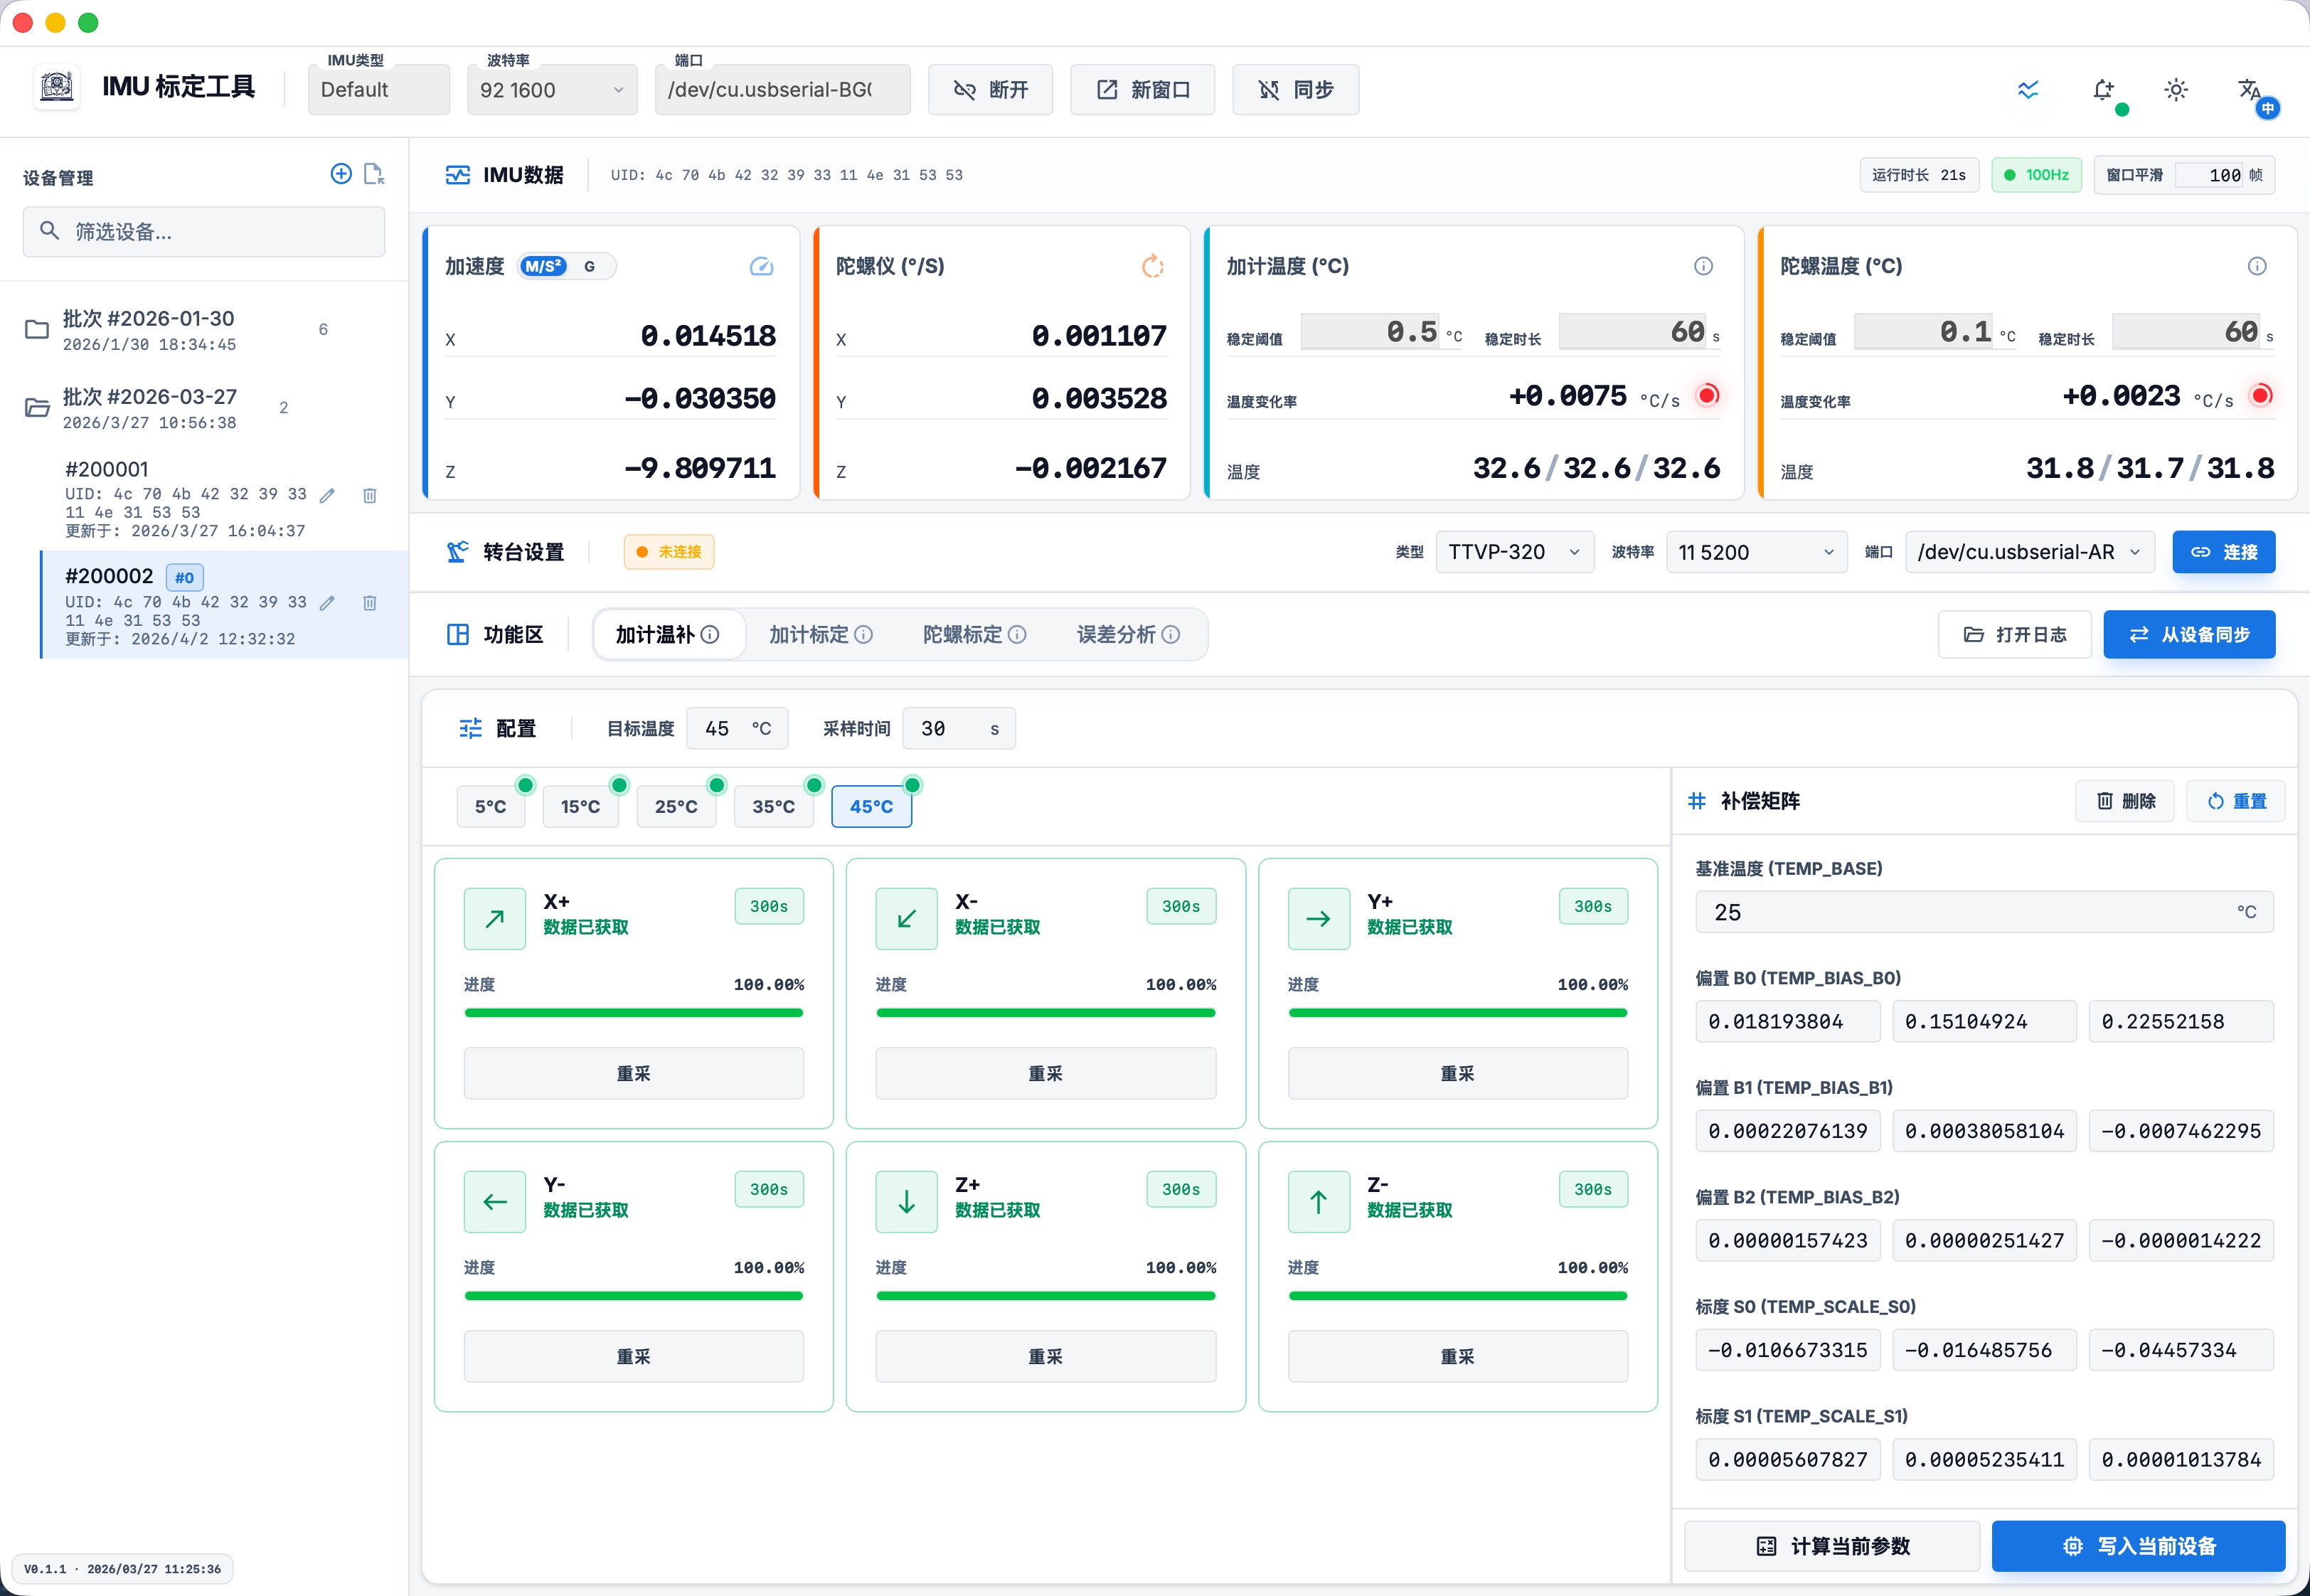Click the X+ progress bar

(x=634, y=1013)
